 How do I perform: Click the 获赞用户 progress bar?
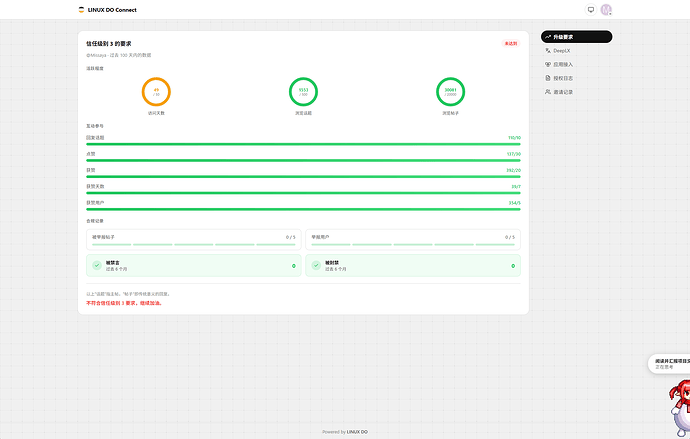click(x=303, y=209)
